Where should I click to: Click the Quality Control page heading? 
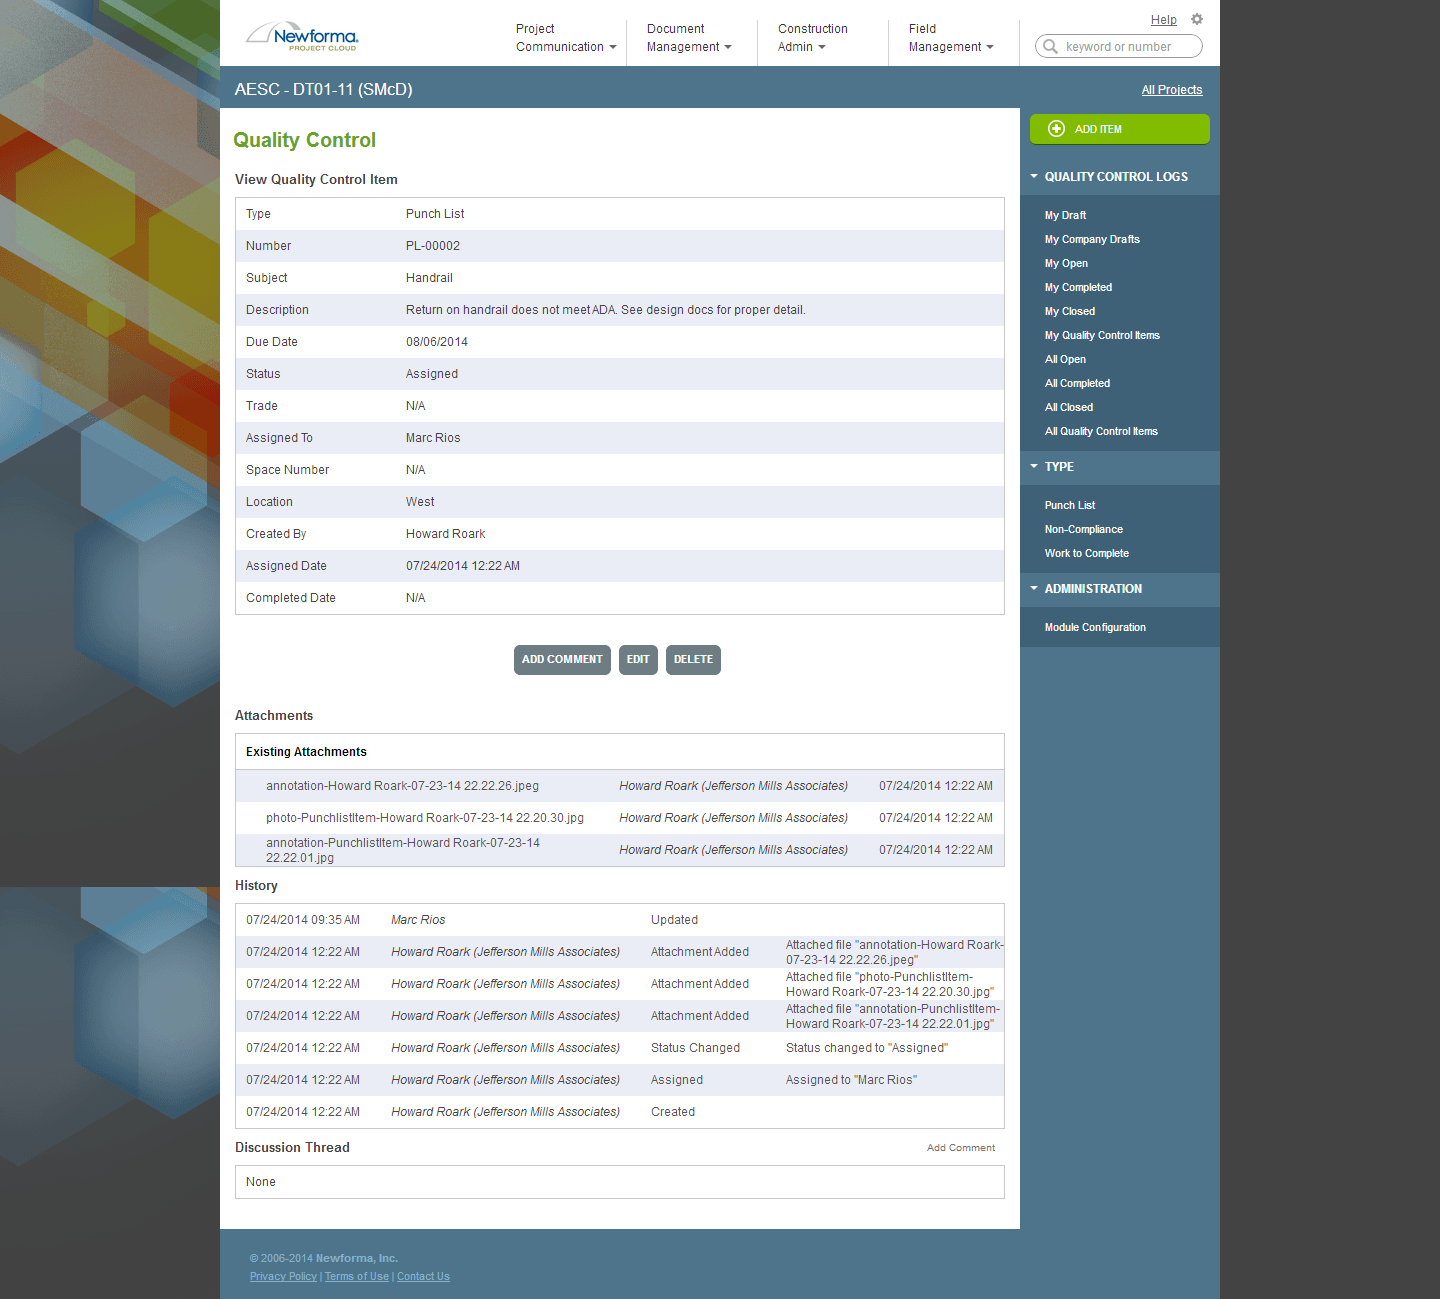click(x=304, y=140)
